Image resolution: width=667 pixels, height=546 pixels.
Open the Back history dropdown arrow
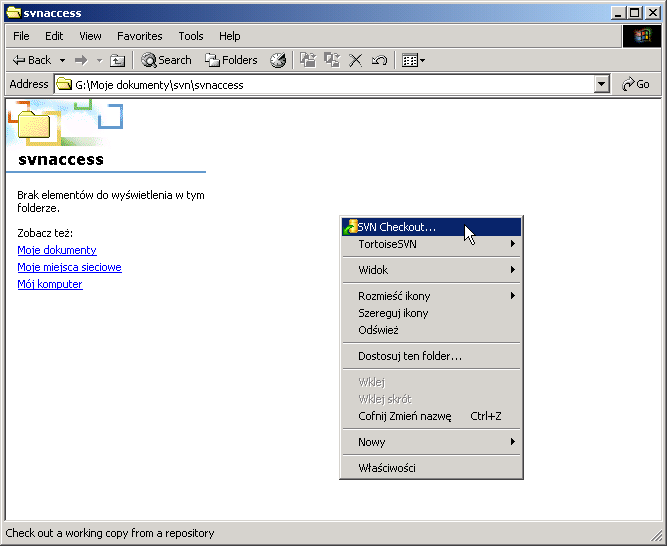(63, 60)
